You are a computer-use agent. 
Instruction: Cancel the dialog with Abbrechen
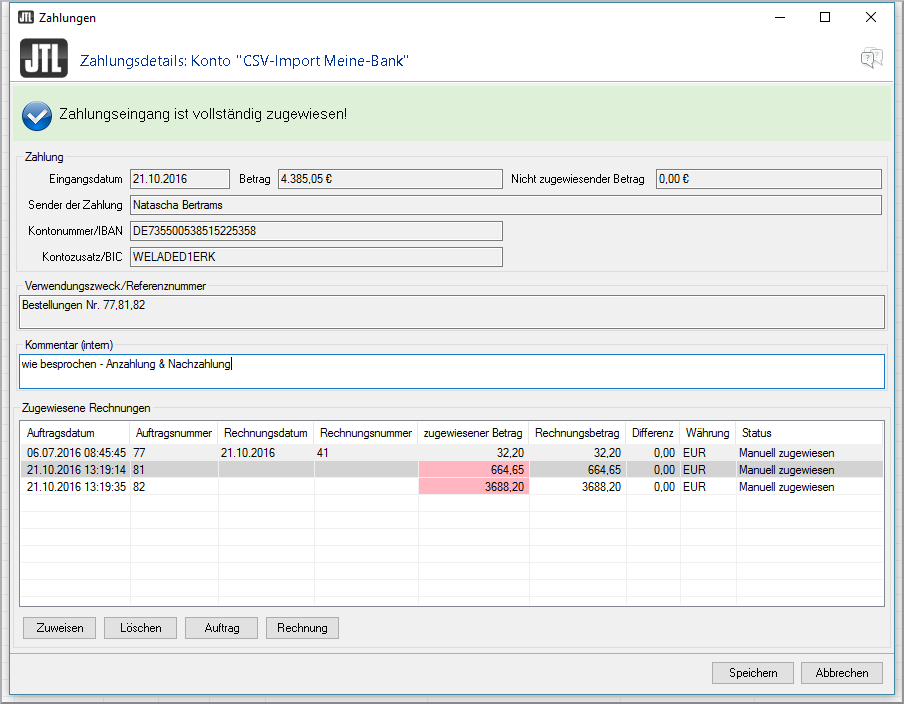841,673
